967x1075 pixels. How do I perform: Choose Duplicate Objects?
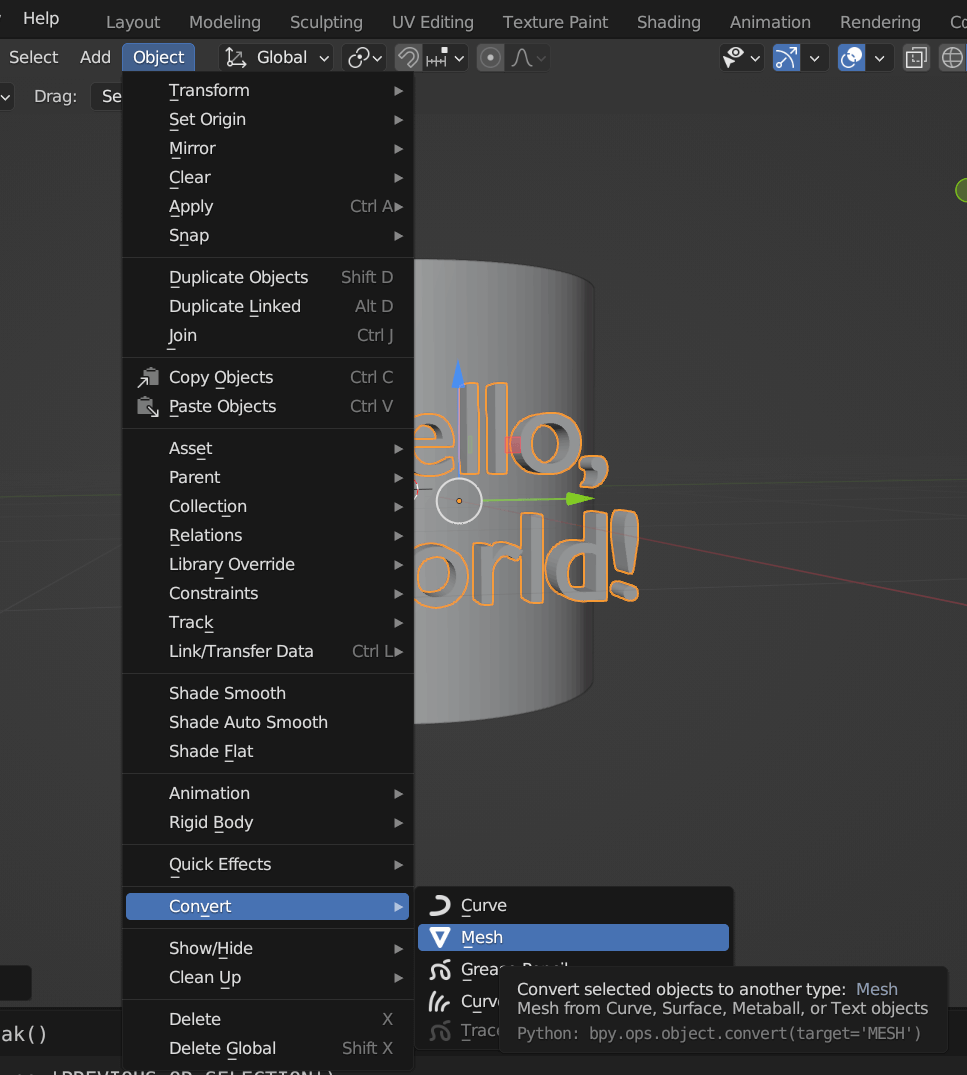coord(267,278)
